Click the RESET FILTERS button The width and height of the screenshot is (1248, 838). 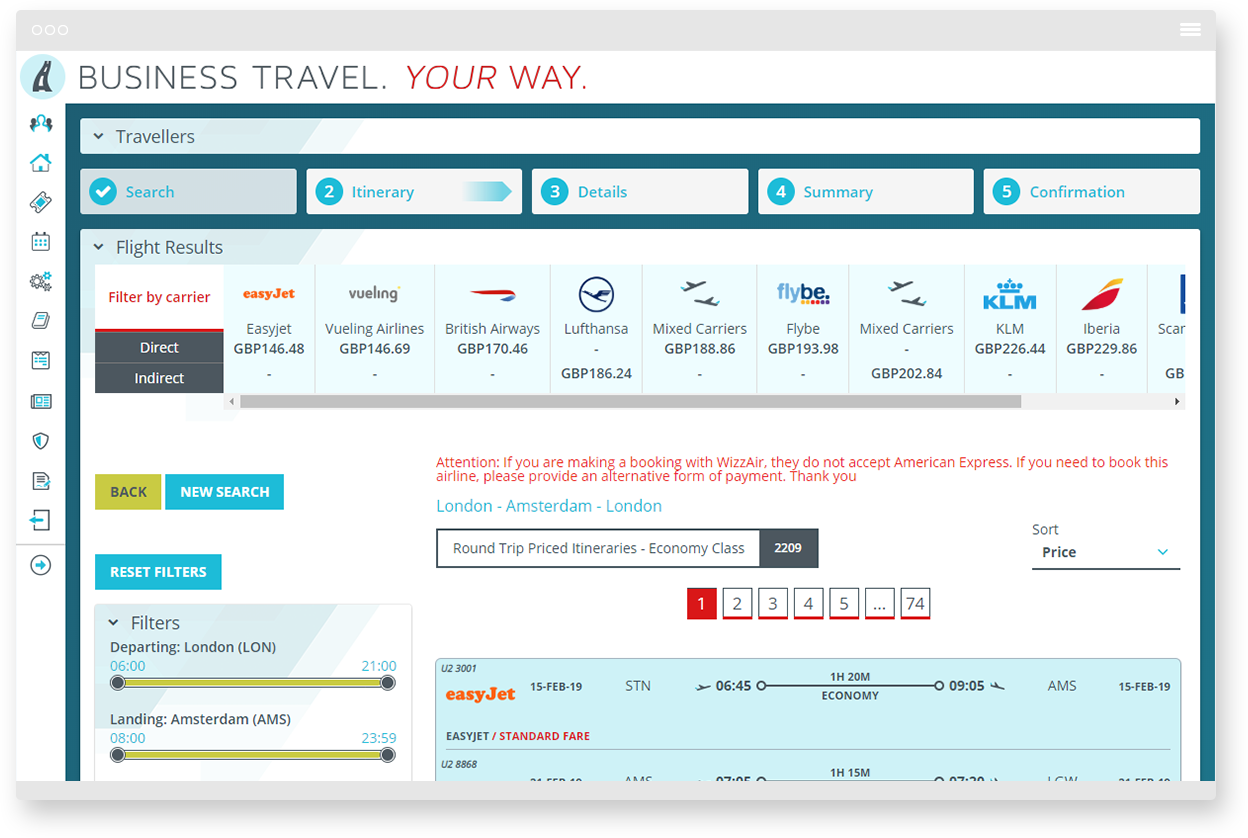click(x=158, y=572)
